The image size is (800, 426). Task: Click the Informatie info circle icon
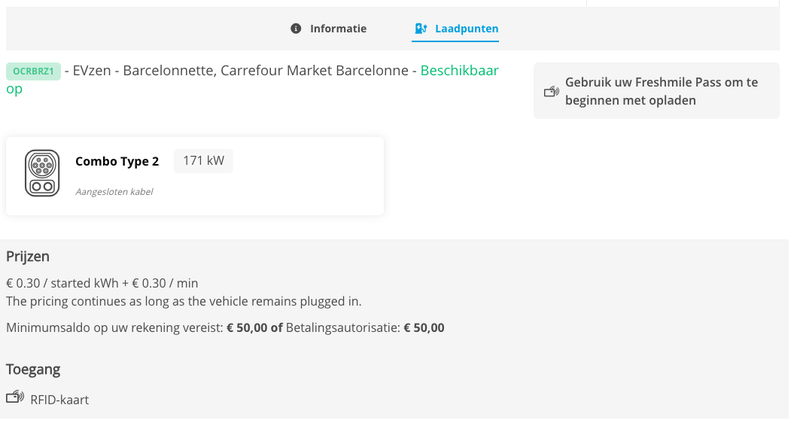296,29
